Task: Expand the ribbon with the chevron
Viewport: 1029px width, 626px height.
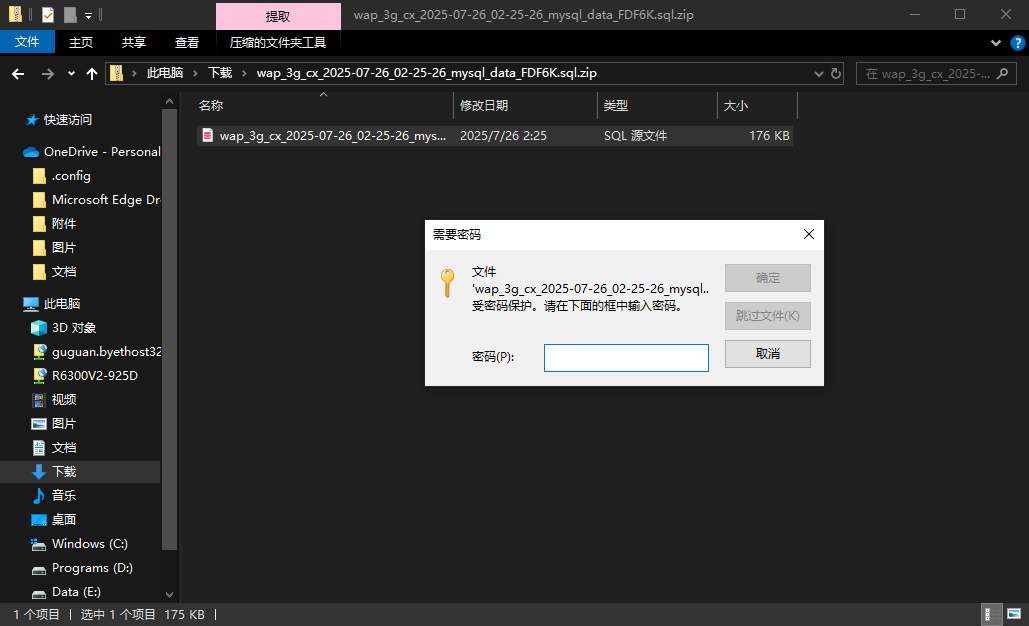Action: point(995,43)
